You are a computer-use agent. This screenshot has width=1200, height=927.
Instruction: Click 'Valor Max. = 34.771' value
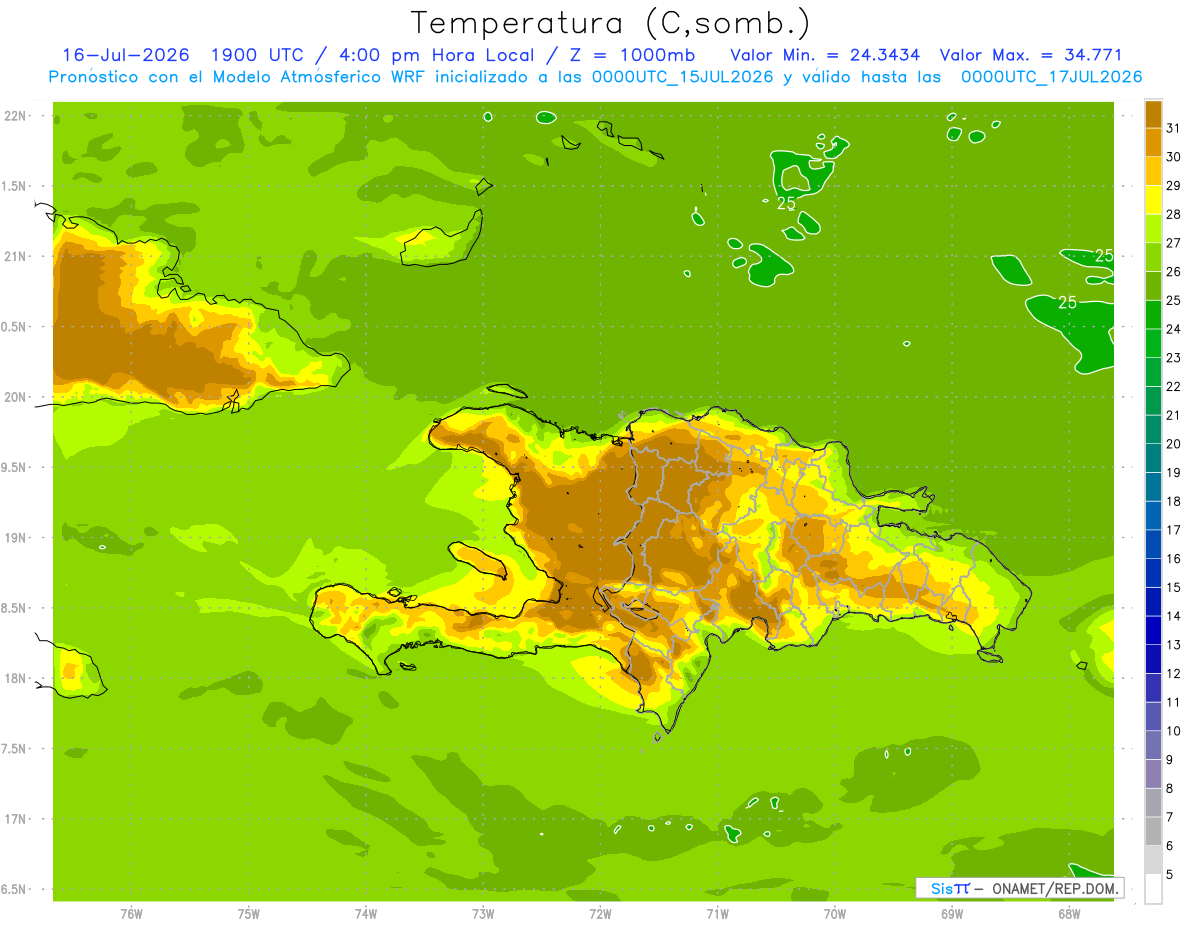click(x=1029, y=56)
